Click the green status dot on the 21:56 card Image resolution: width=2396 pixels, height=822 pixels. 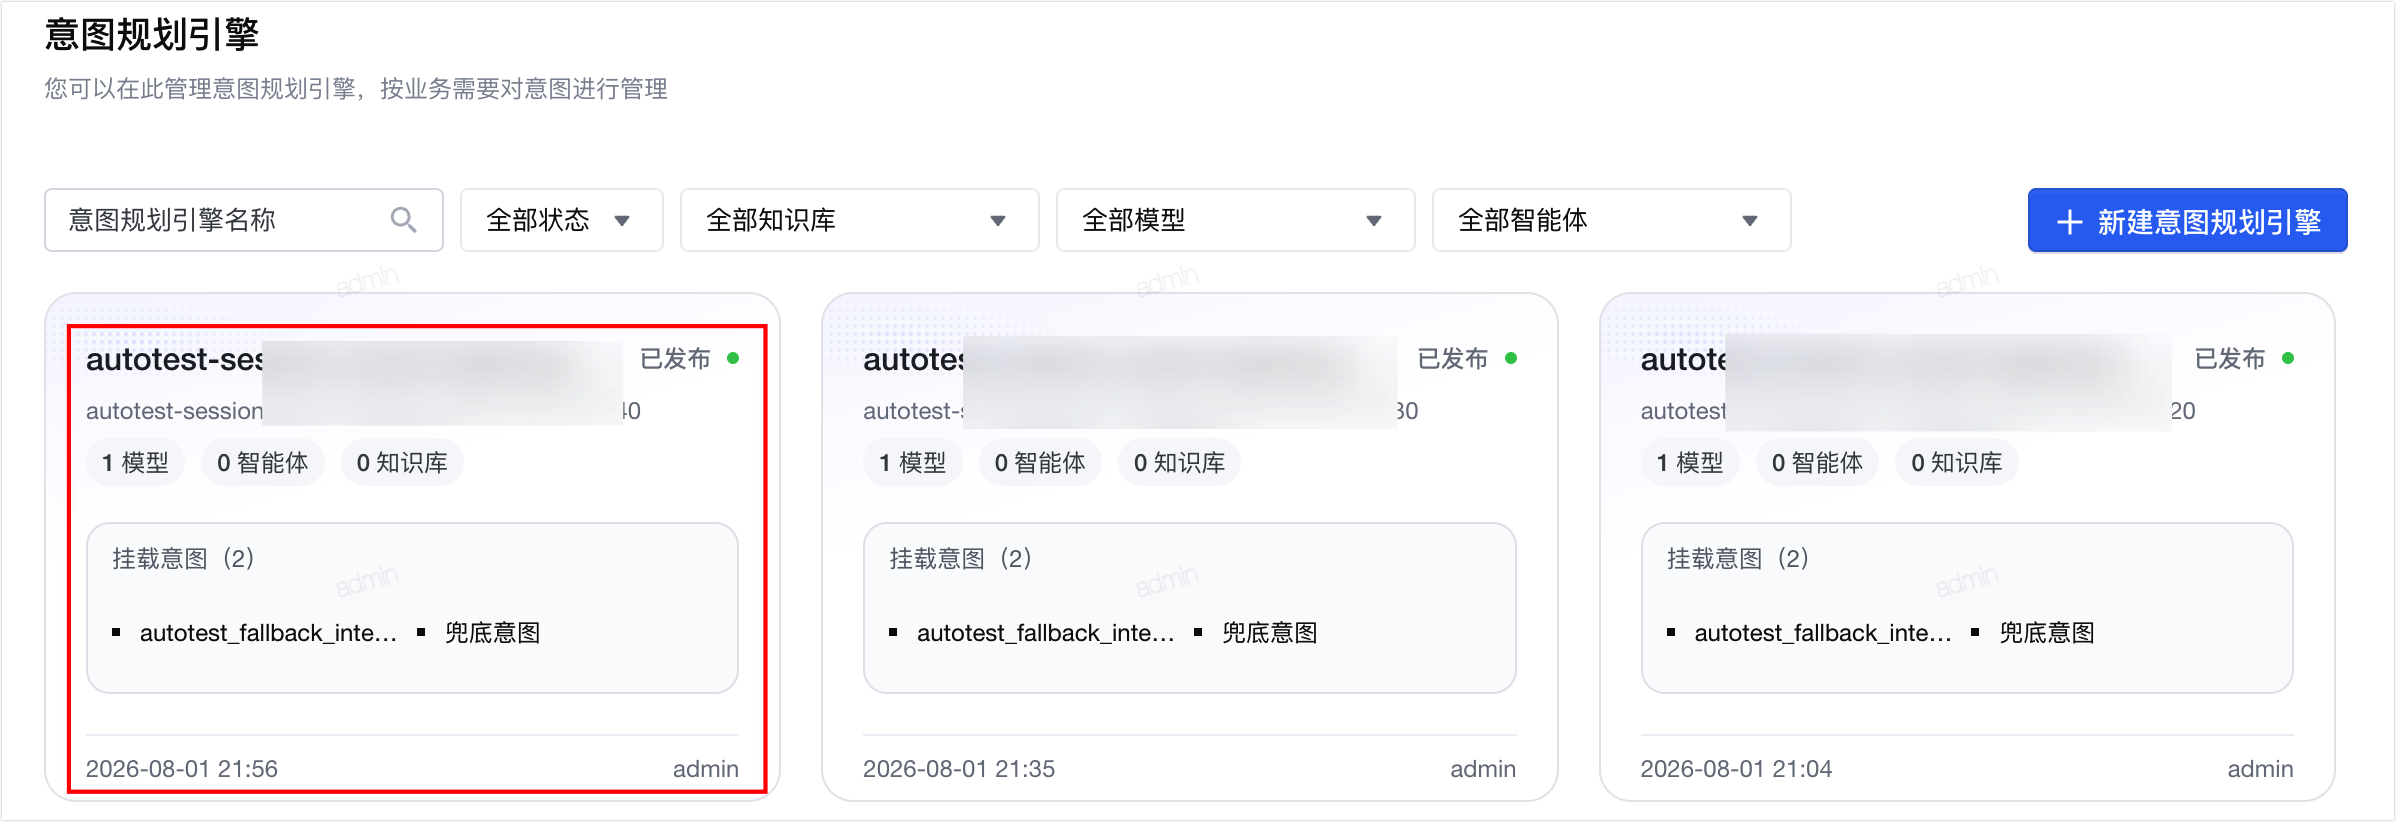[734, 358]
